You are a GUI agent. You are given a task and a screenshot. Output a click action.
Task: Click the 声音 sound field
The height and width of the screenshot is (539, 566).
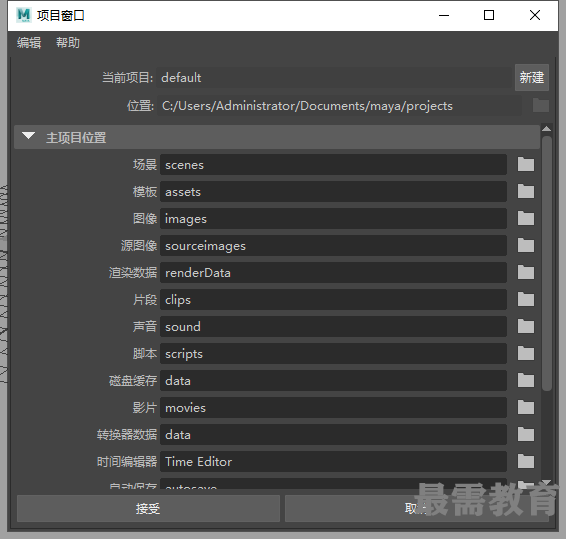tap(334, 326)
